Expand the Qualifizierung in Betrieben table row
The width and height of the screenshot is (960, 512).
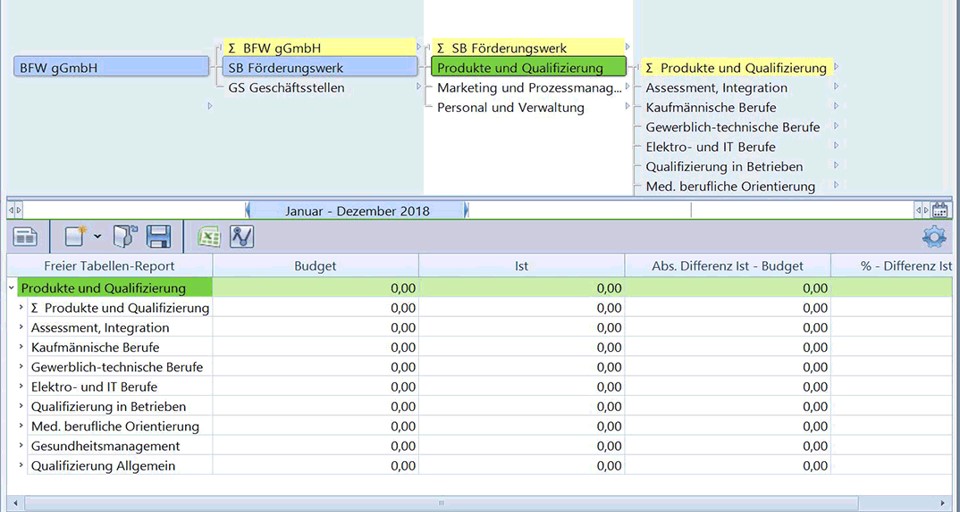[21, 406]
